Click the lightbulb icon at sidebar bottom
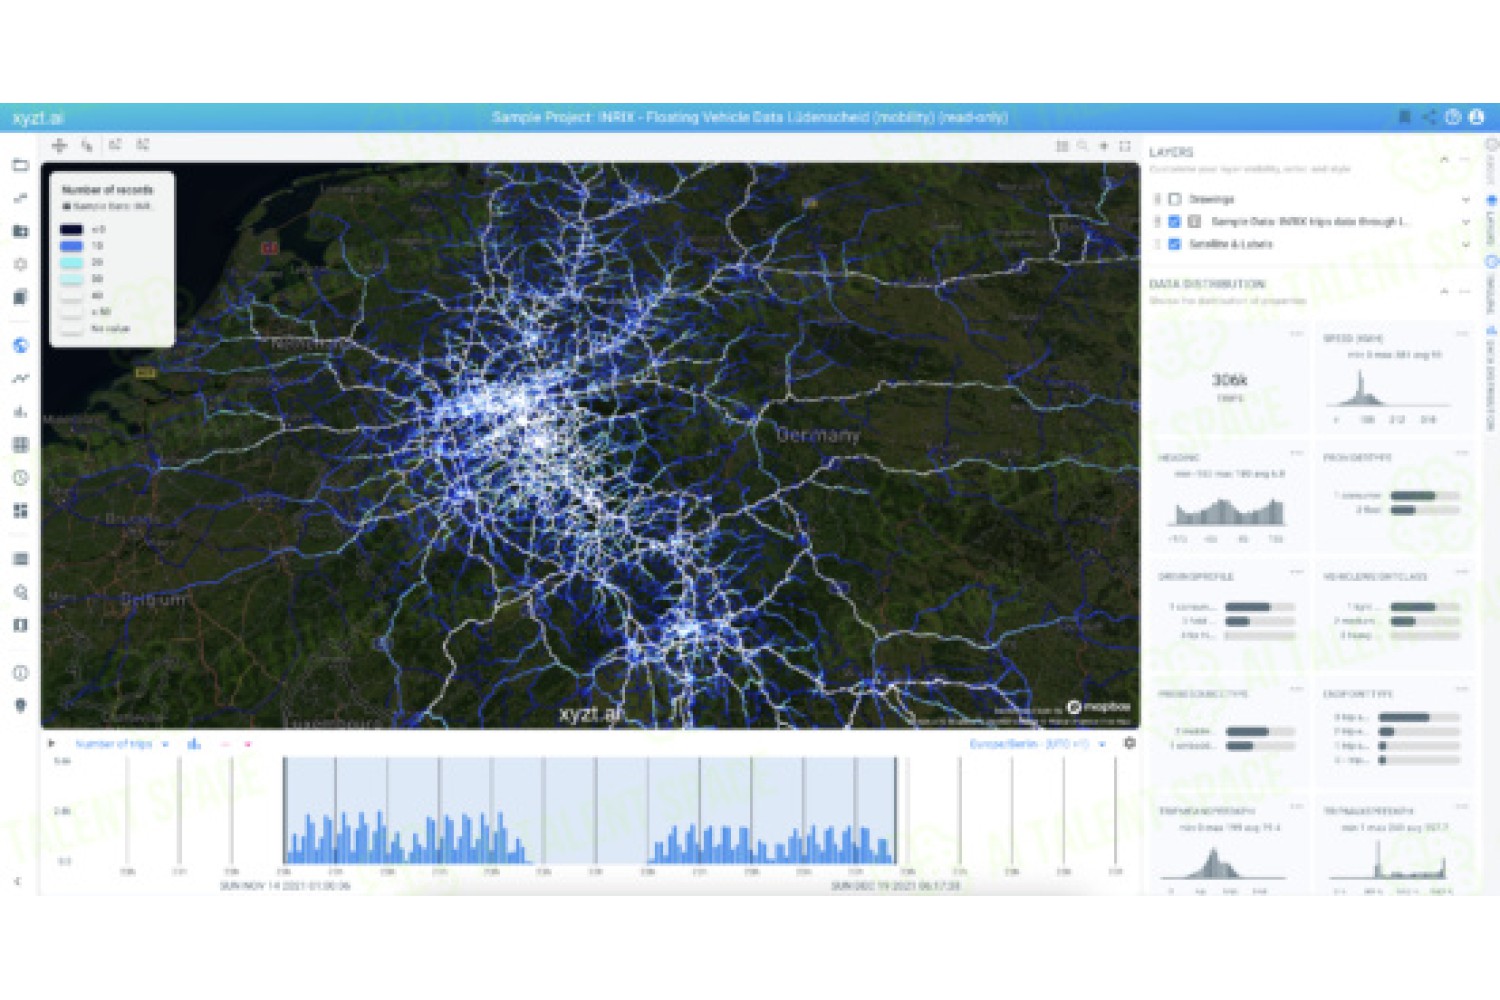This screenshot has width=1500, height=1000. pyautogui.click(x=20, y=706)
